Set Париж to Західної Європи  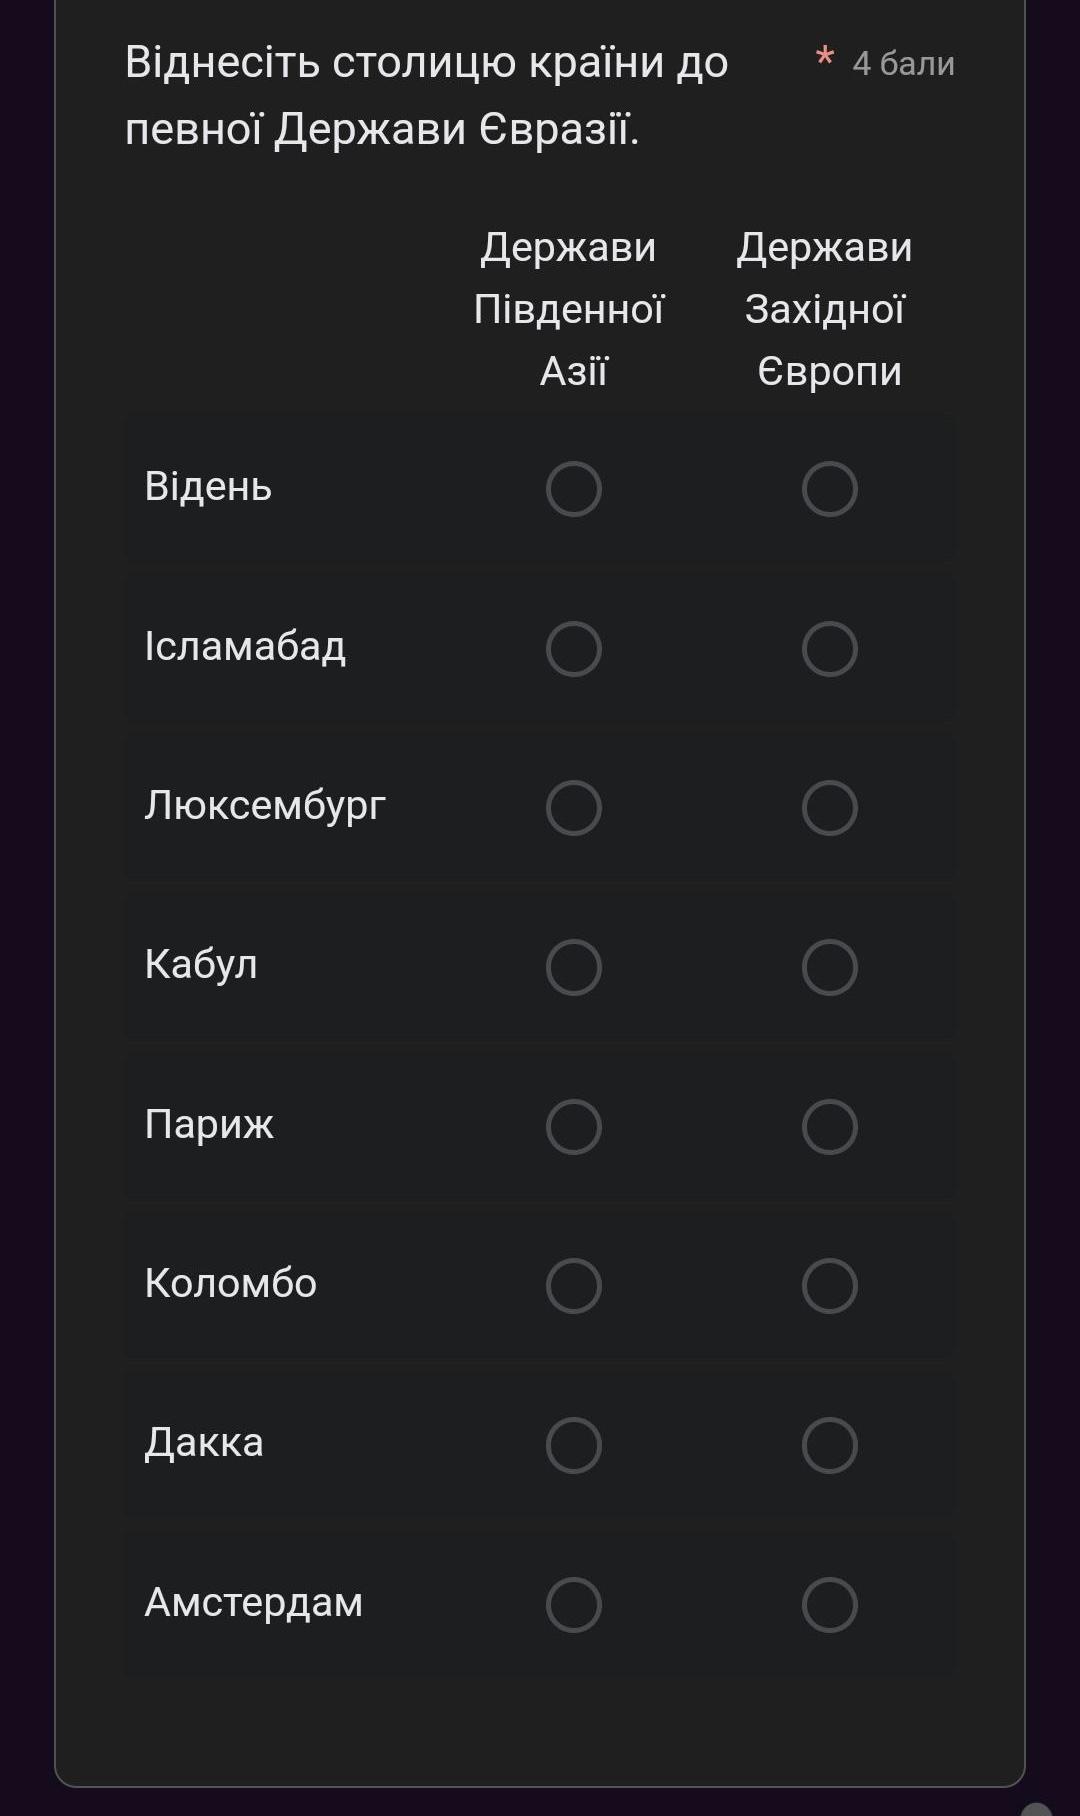click(x=829, y=1127)
